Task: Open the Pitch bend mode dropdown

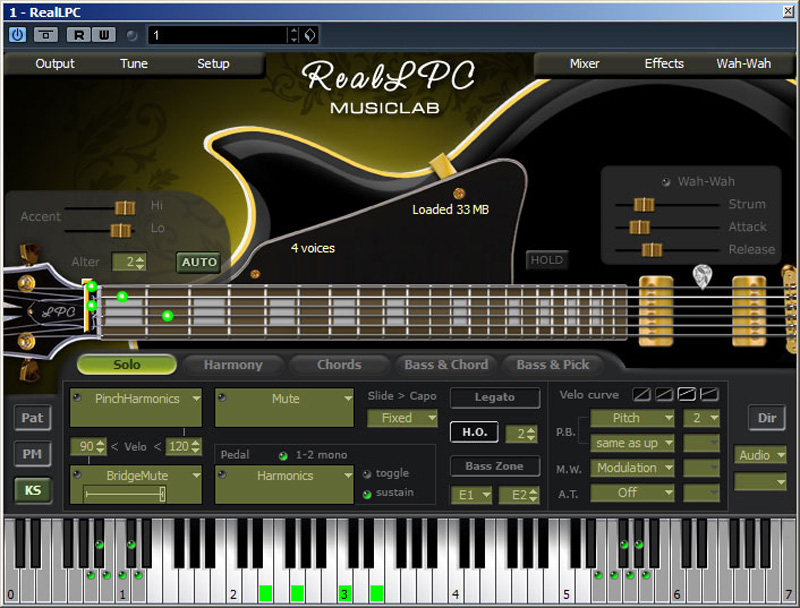Action: [632, 418]
